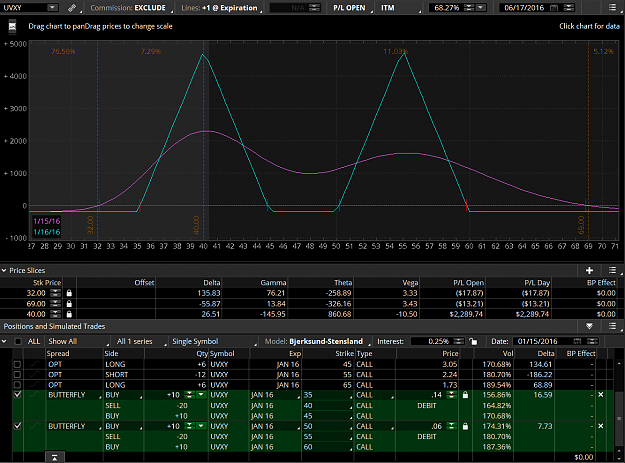
Task: Open quantity dropdown on 50 strike butterfly
Action: [201, 426]
